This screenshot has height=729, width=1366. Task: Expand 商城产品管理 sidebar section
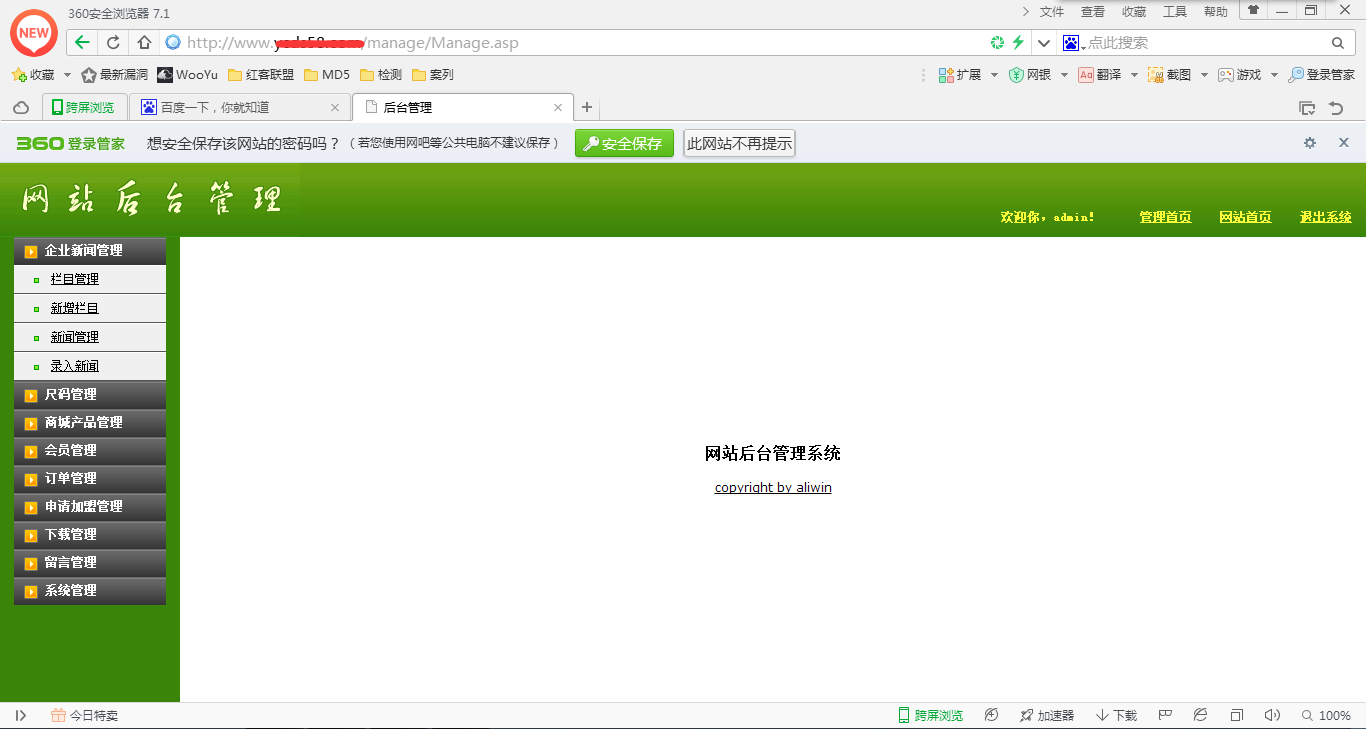click(x=90, y=423)
